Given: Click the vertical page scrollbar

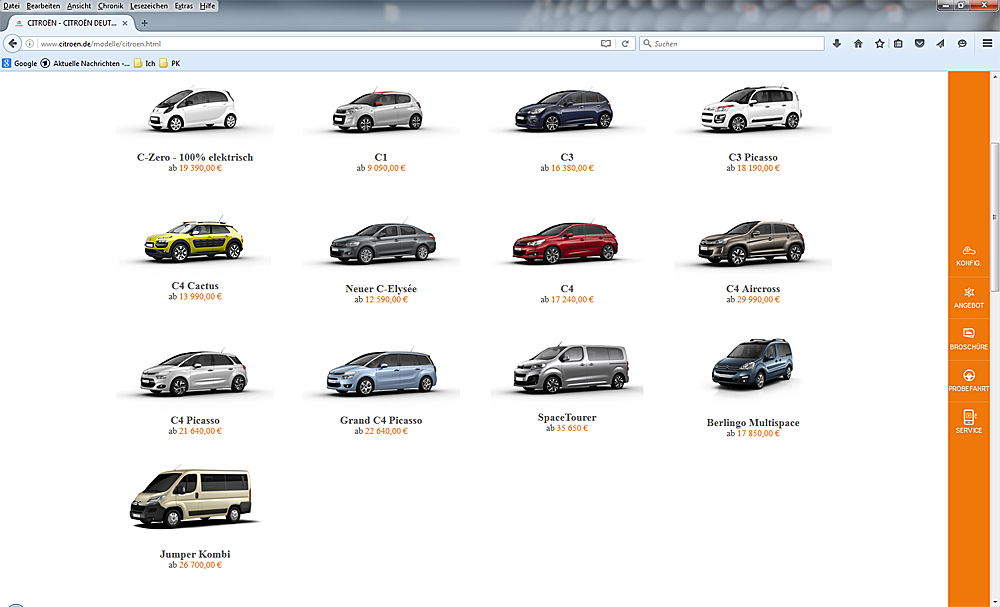Looking at the screenshot, I should (994, 217).
